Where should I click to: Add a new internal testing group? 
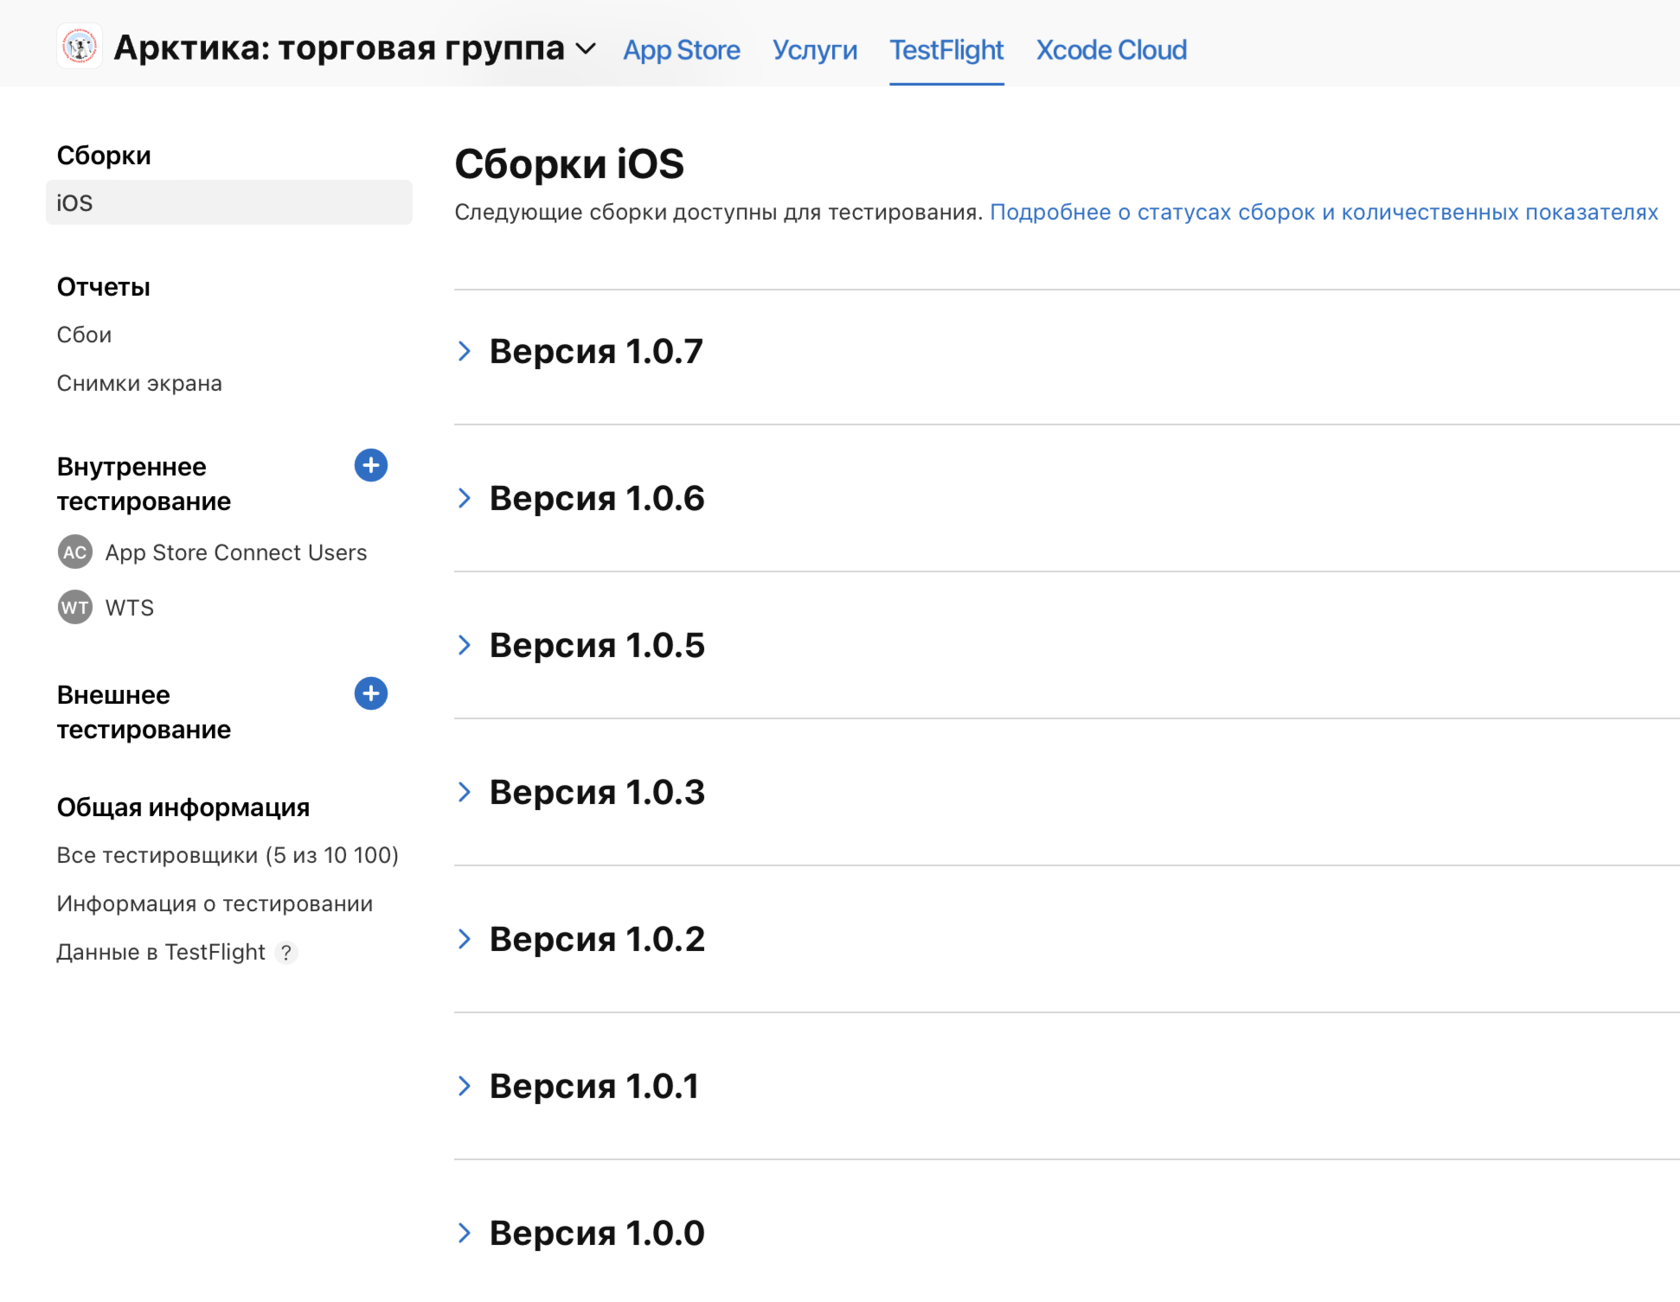point(371,465)
